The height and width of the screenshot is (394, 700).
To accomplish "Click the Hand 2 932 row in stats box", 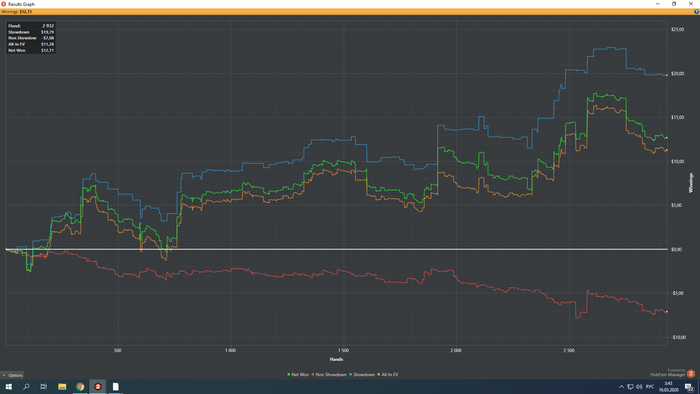I will (31, 26).
